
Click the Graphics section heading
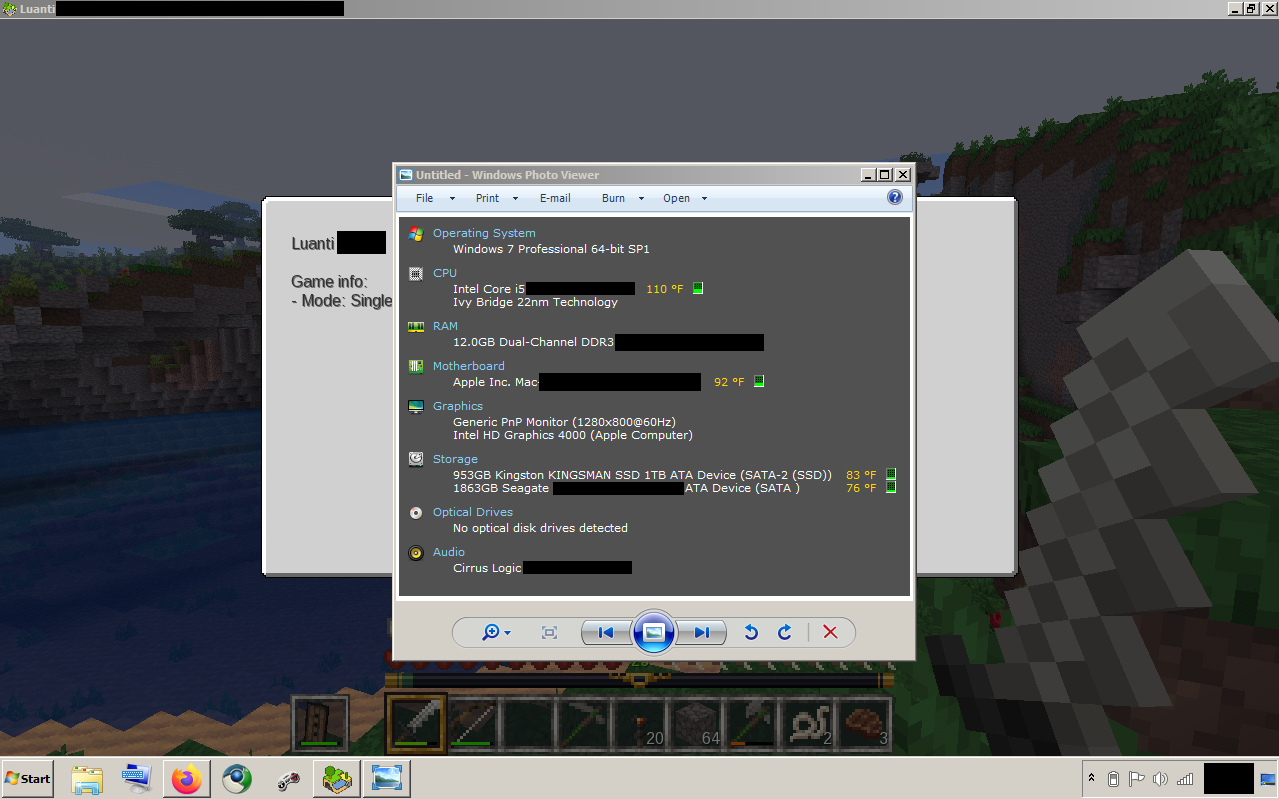pyautogui.click(x=458, y=406)
